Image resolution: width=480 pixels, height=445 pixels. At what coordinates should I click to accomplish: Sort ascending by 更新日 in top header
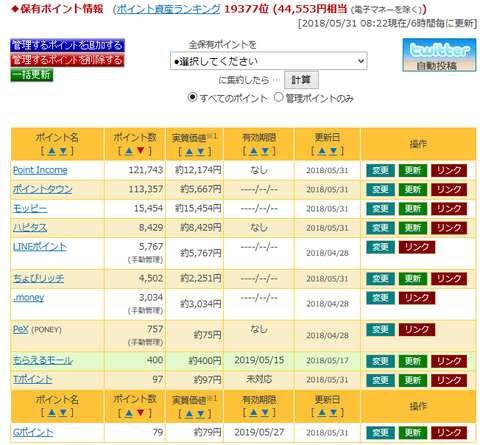click(x=322, y=151)
